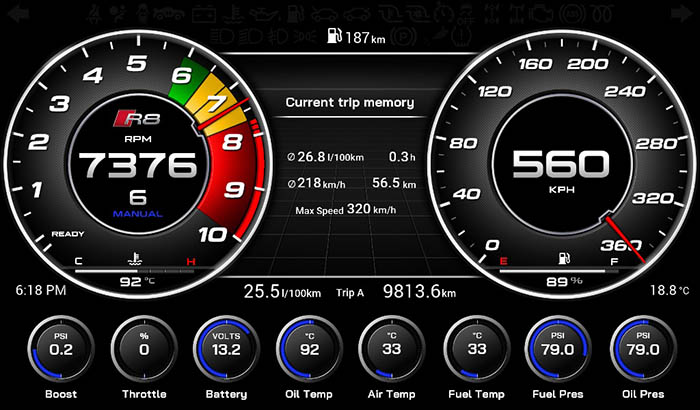Tap the glow plug coil indicator
700x410 pixels.
(602, 13)
